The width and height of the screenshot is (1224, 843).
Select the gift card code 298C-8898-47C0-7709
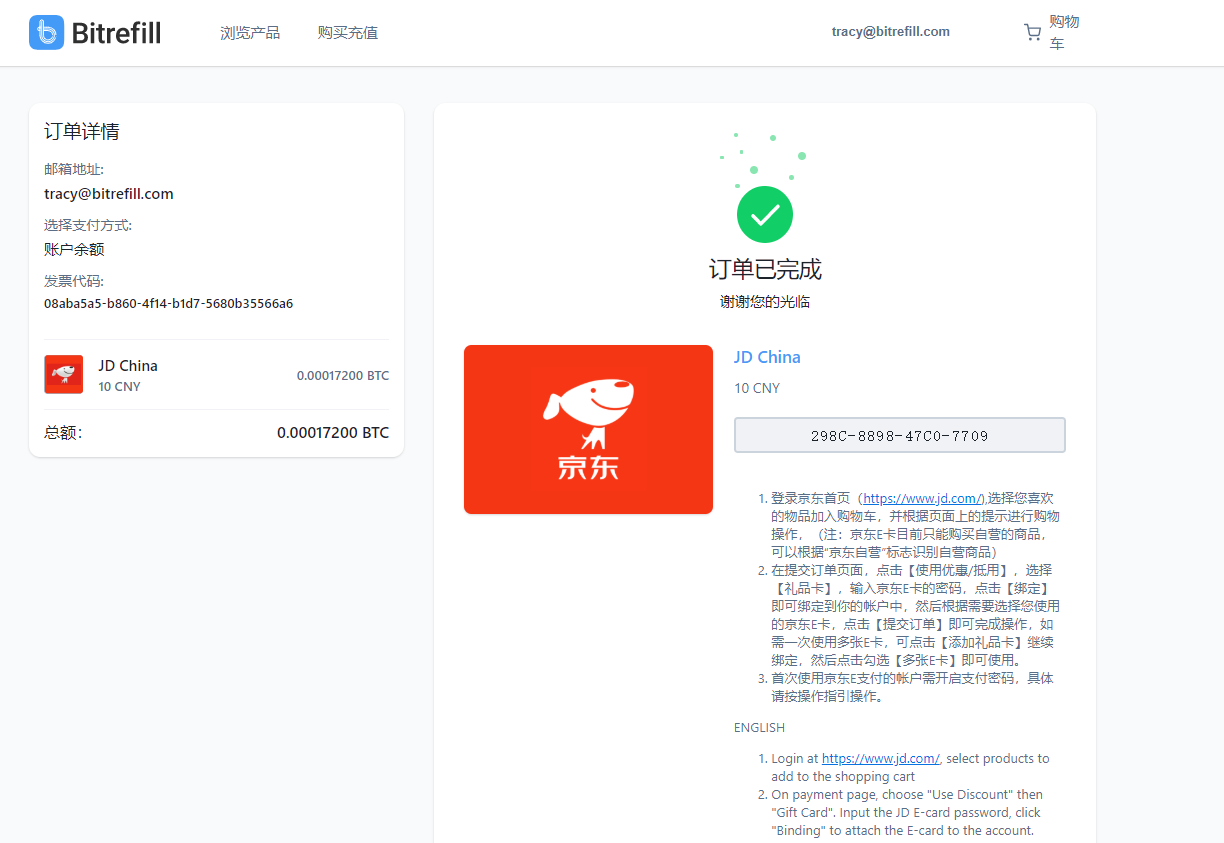pyautogui.click(x=899, y=434)
